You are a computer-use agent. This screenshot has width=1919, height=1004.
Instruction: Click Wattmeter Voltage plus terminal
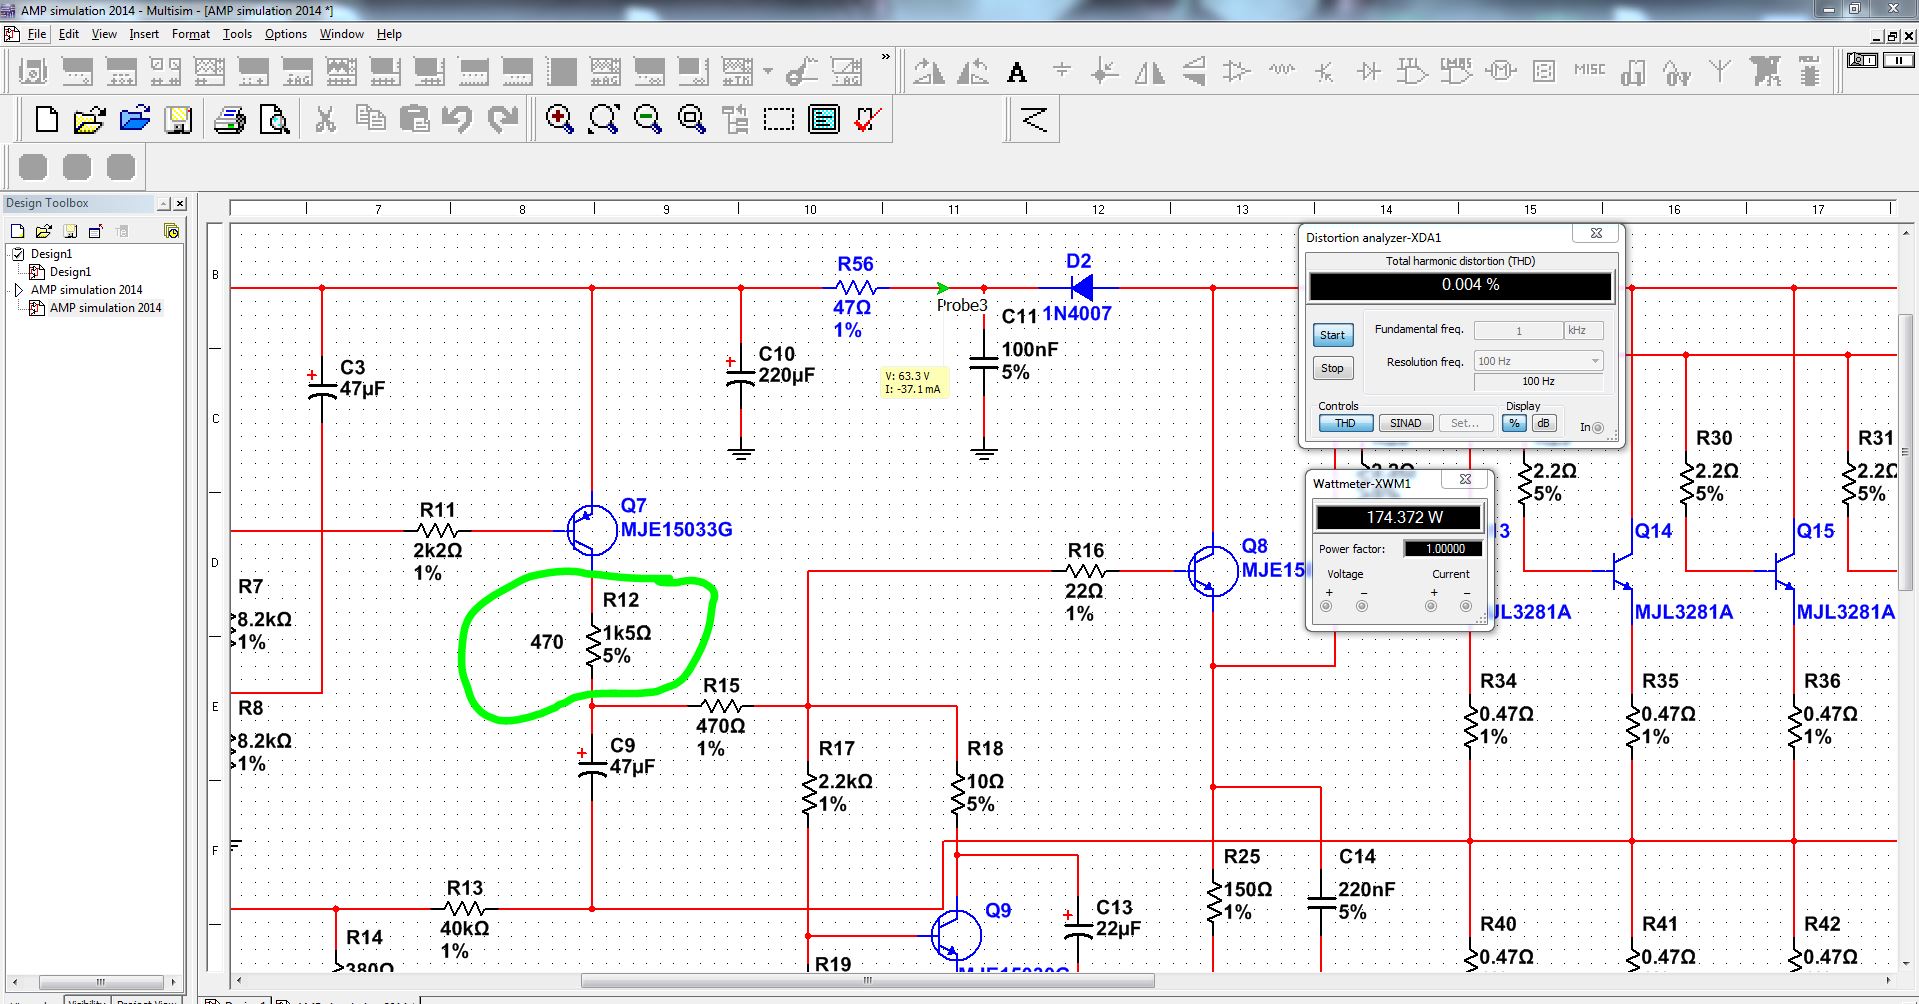1327,606
